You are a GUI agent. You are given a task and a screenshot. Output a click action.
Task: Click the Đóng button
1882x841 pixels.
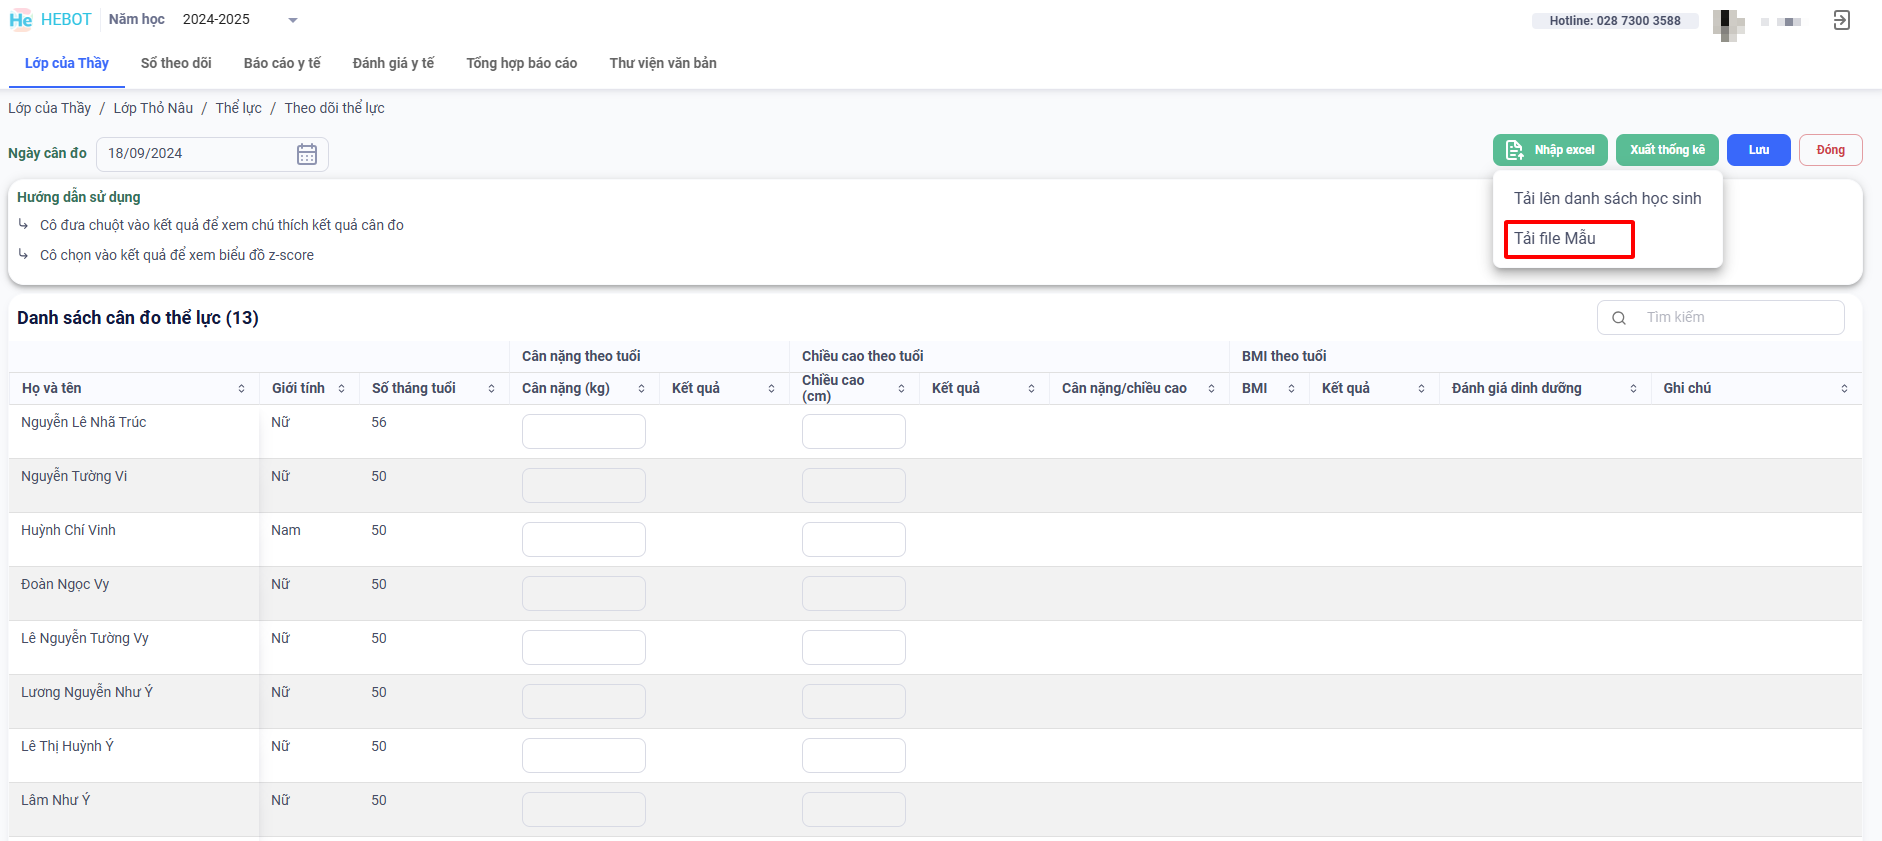point(1830,150)
